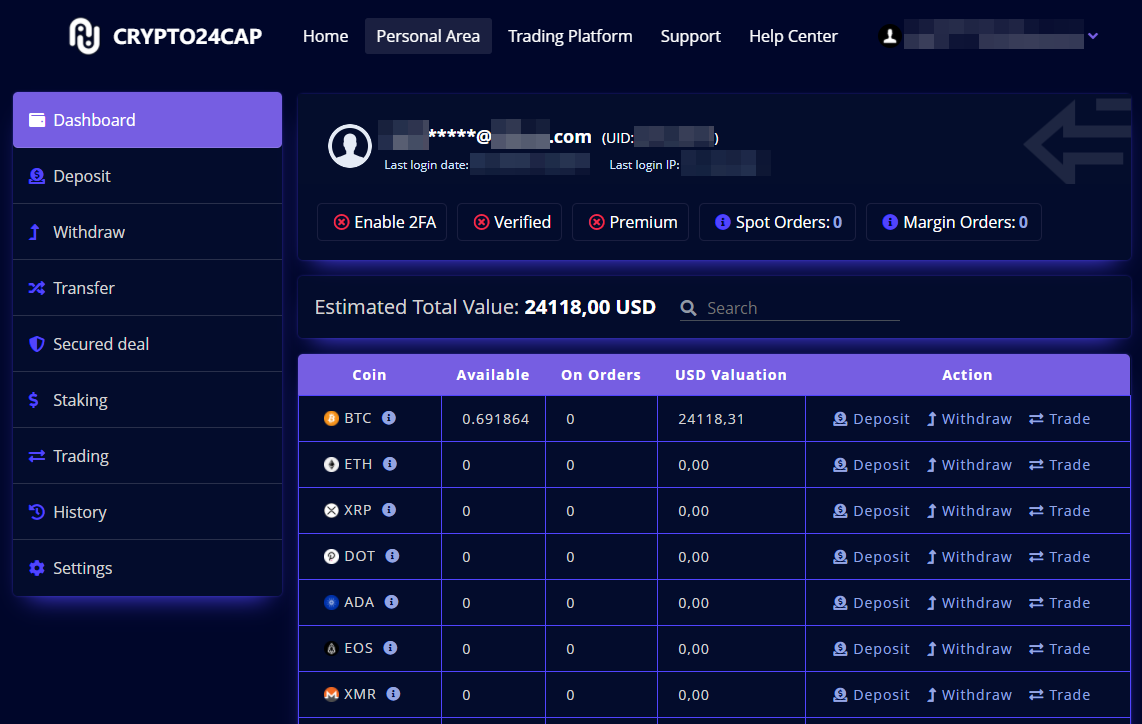The width and height of the screenshot is (1142, 724).
Task: Click the Premium status badge
Action: 633,222
